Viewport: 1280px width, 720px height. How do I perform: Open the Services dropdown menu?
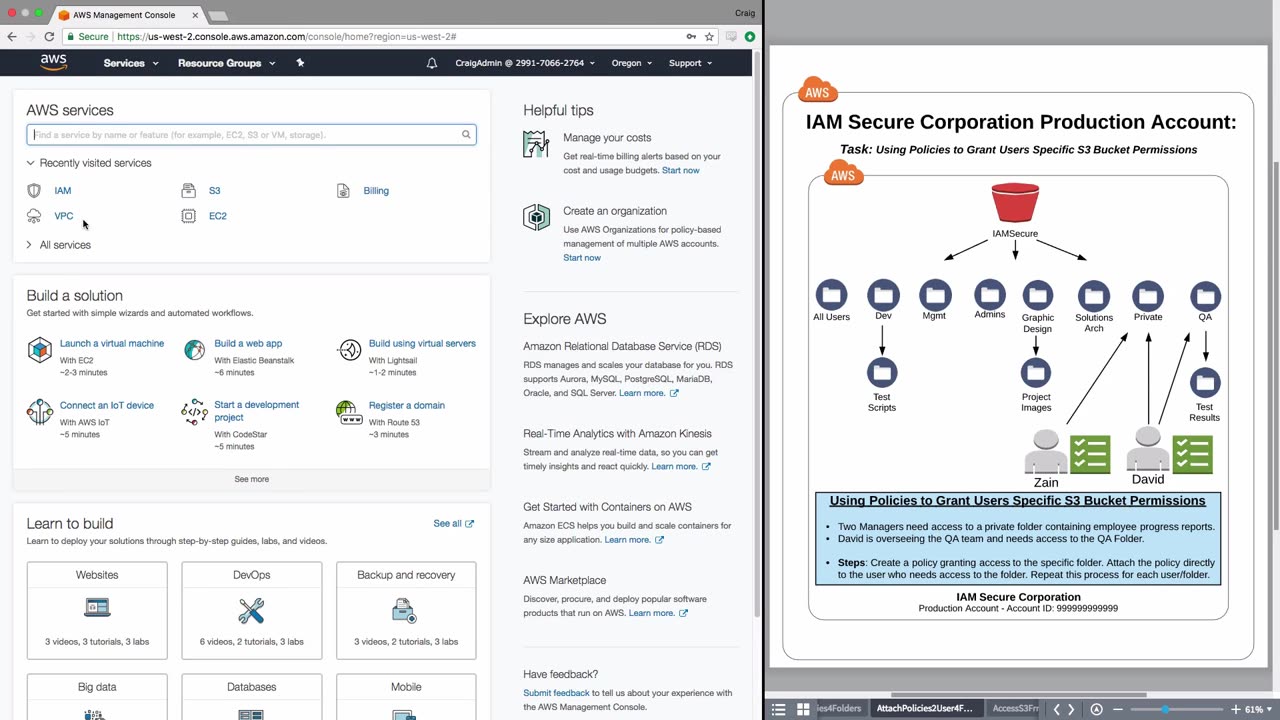pyautogui.click(x=131, y=63)
